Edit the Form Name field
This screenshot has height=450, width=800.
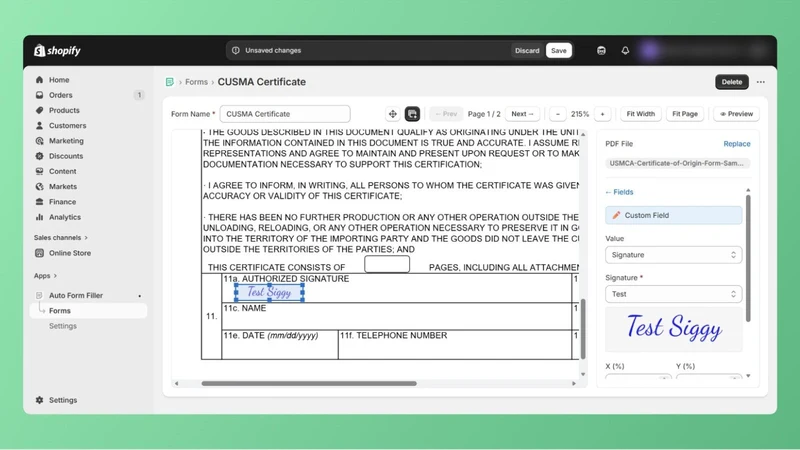tap(285, 114)
